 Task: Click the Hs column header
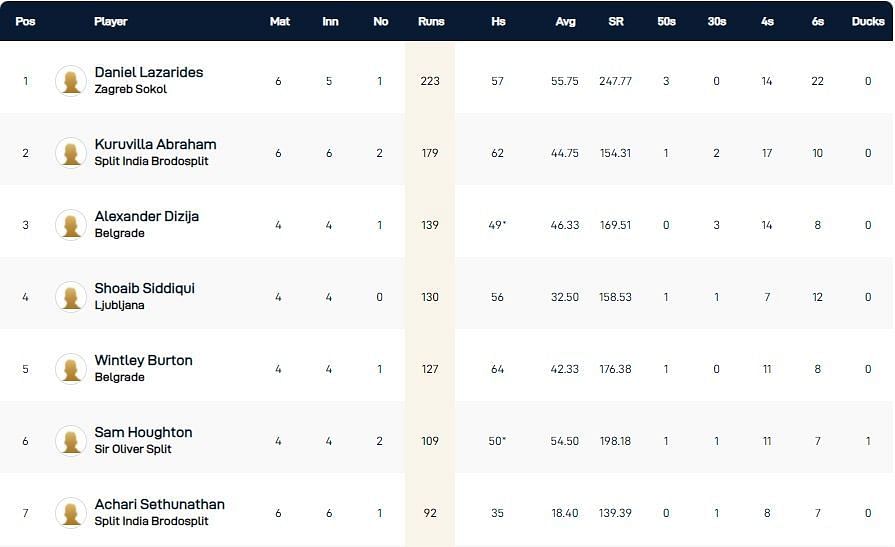[498, 21]
